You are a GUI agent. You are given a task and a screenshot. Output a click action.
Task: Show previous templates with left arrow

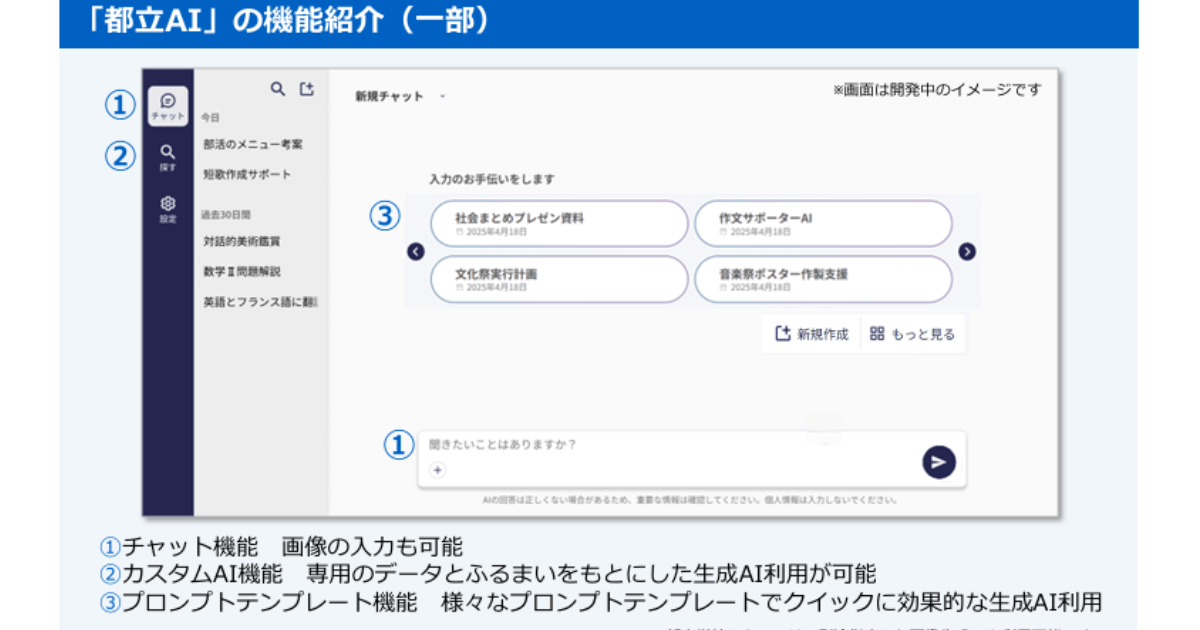[x=416, y=252]
